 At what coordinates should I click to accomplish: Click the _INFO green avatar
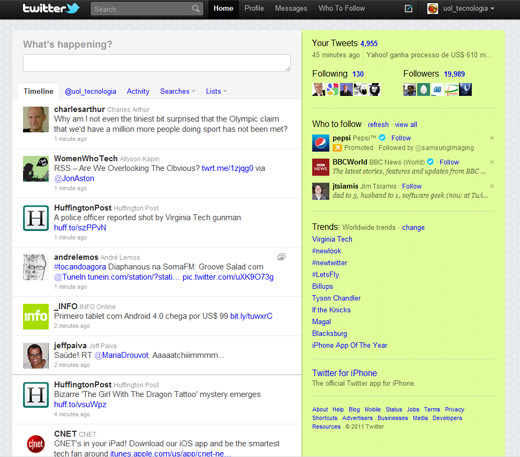[36, 316]
